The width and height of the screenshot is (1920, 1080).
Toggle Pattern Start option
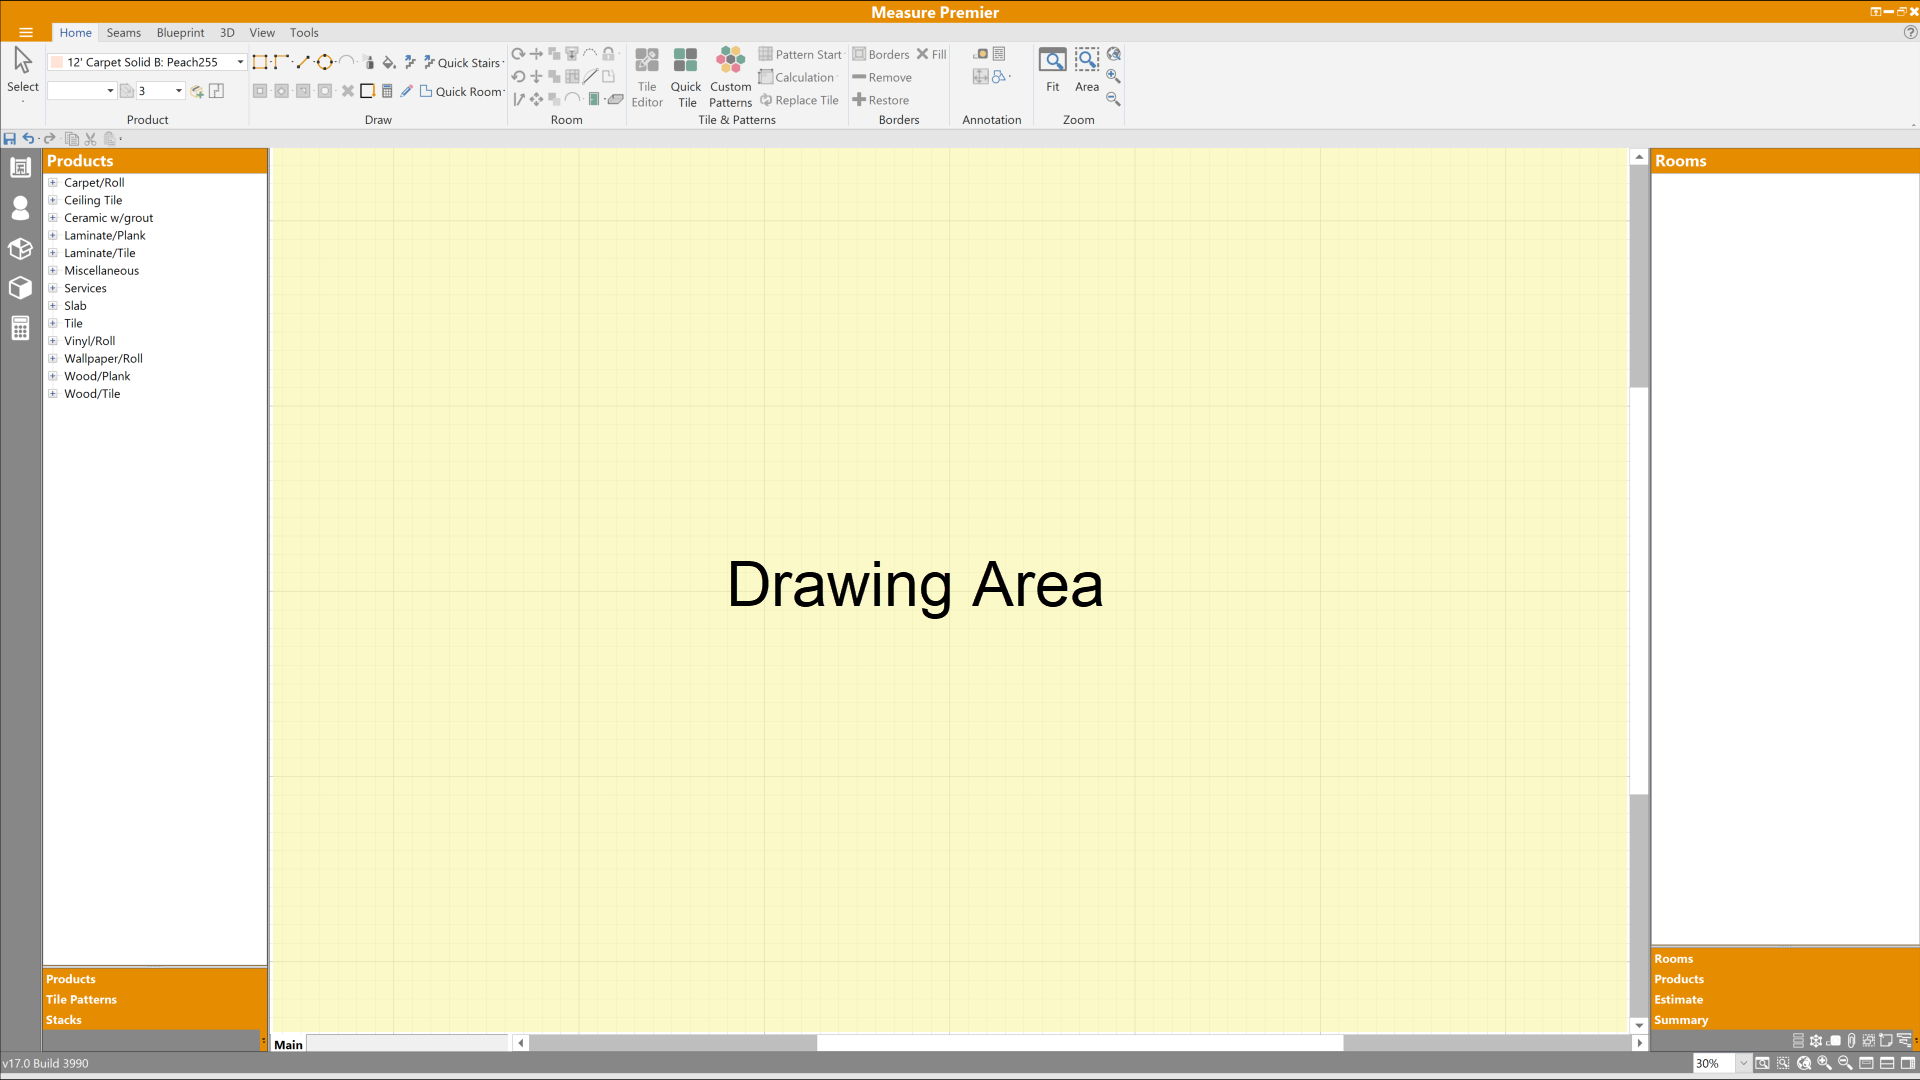[799, 54]
